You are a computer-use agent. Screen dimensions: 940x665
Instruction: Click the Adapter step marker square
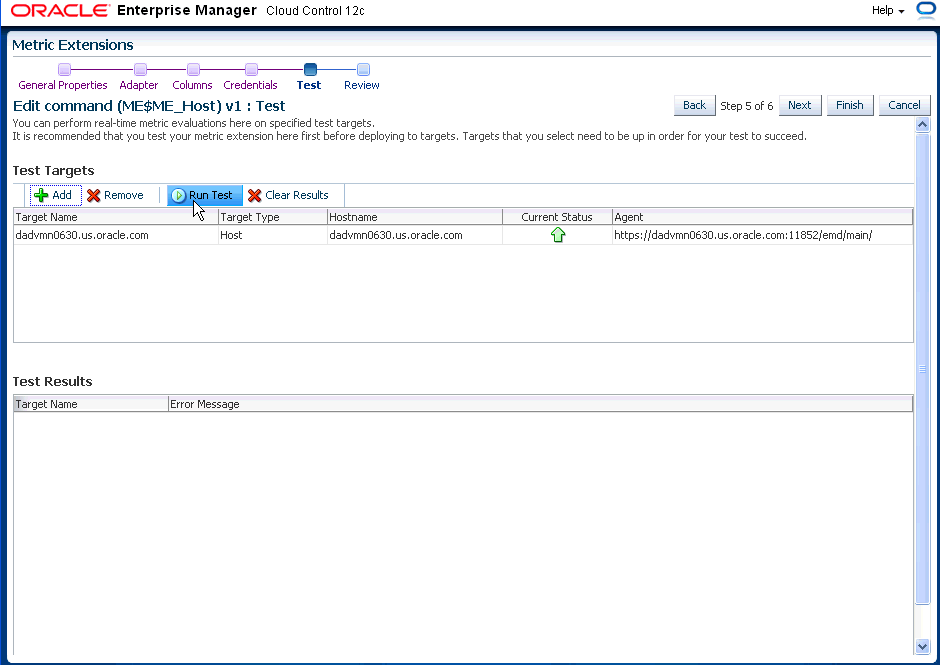140,70
